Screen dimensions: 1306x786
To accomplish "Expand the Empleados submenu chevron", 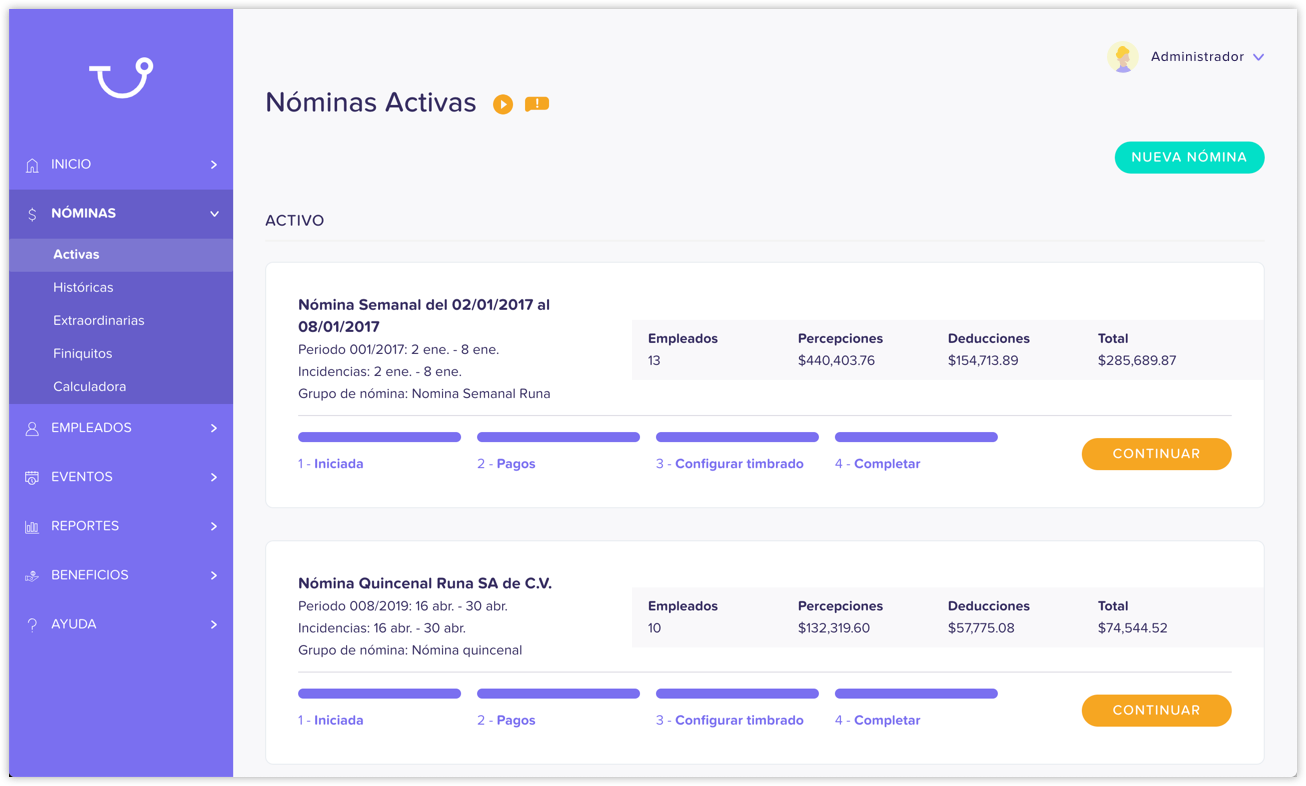I will (214, 428).
